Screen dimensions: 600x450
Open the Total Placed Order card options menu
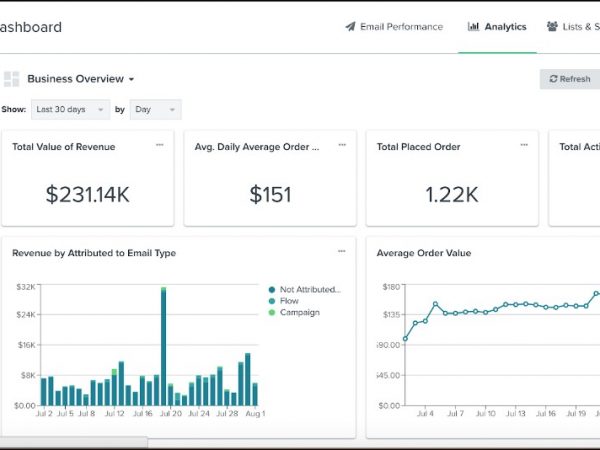tap(524, 145)
